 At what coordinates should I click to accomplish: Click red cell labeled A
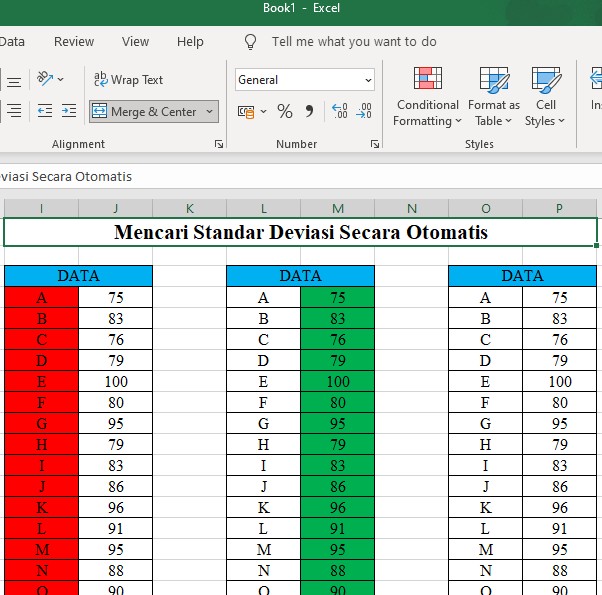point(41,297)
